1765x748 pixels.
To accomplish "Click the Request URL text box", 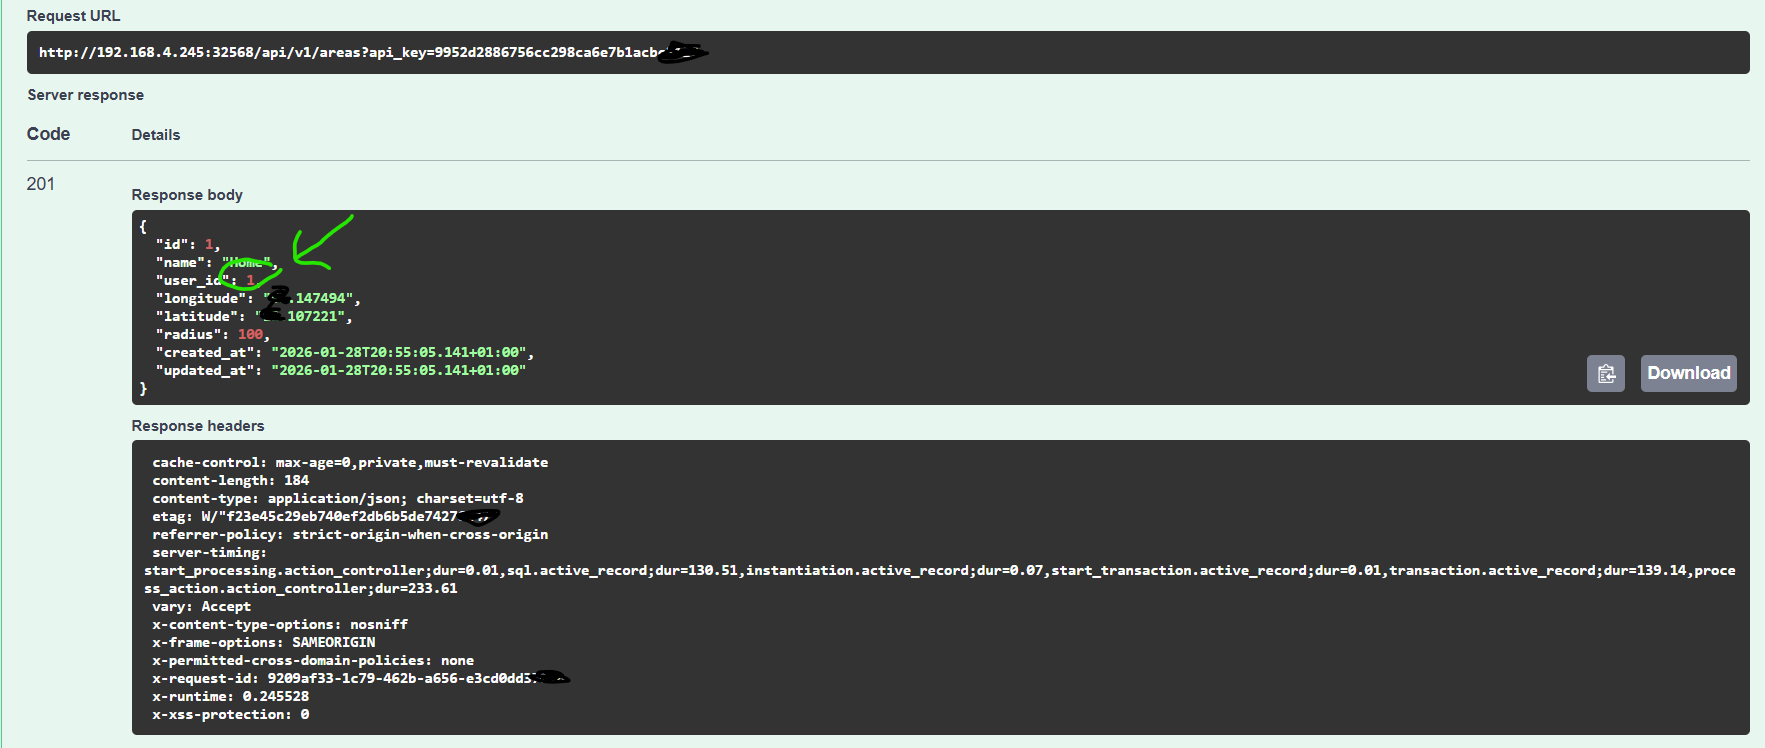I will point(886,53).
